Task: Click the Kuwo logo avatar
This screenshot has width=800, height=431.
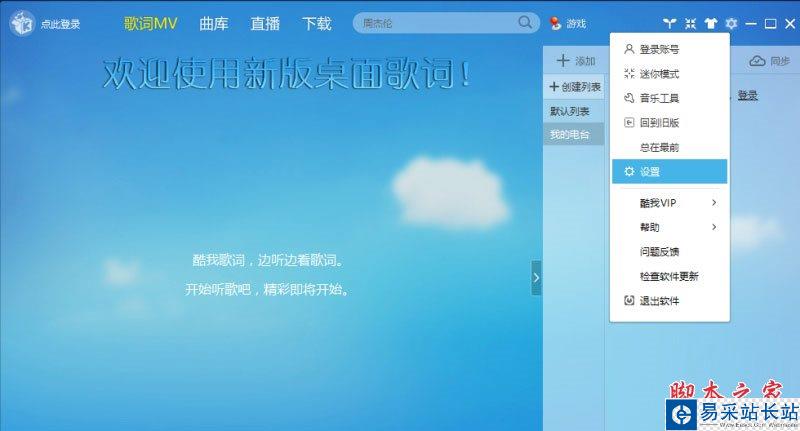Action: click(x=22, y=23)
